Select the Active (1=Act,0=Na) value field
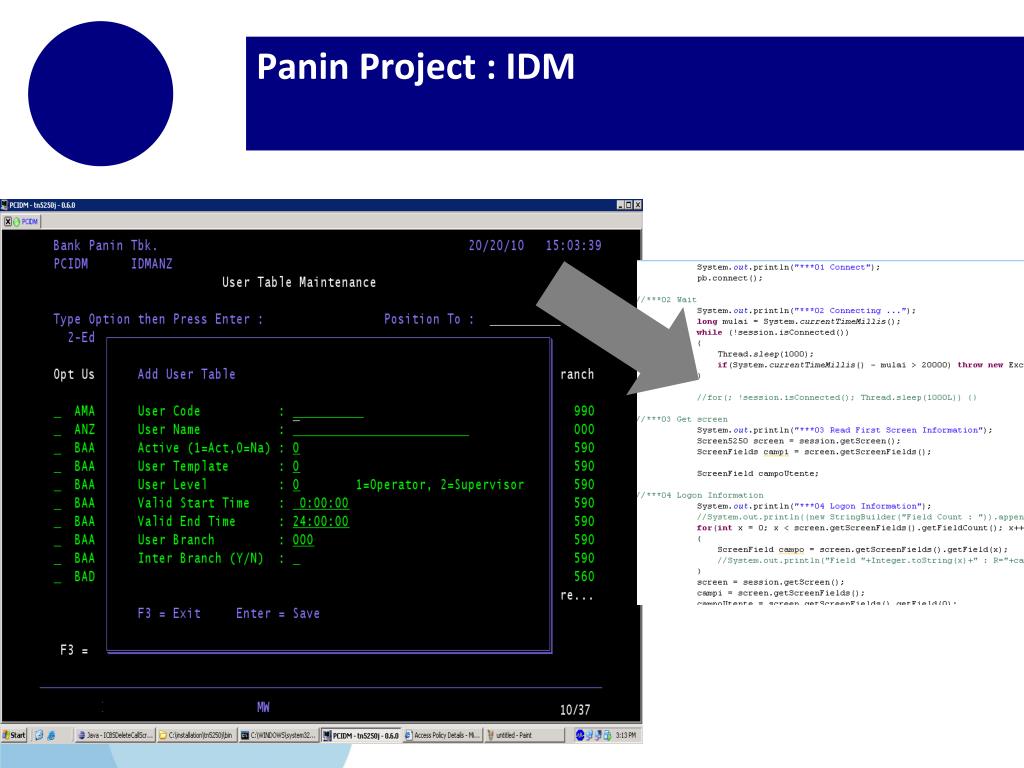 click(x=296, y=448)
